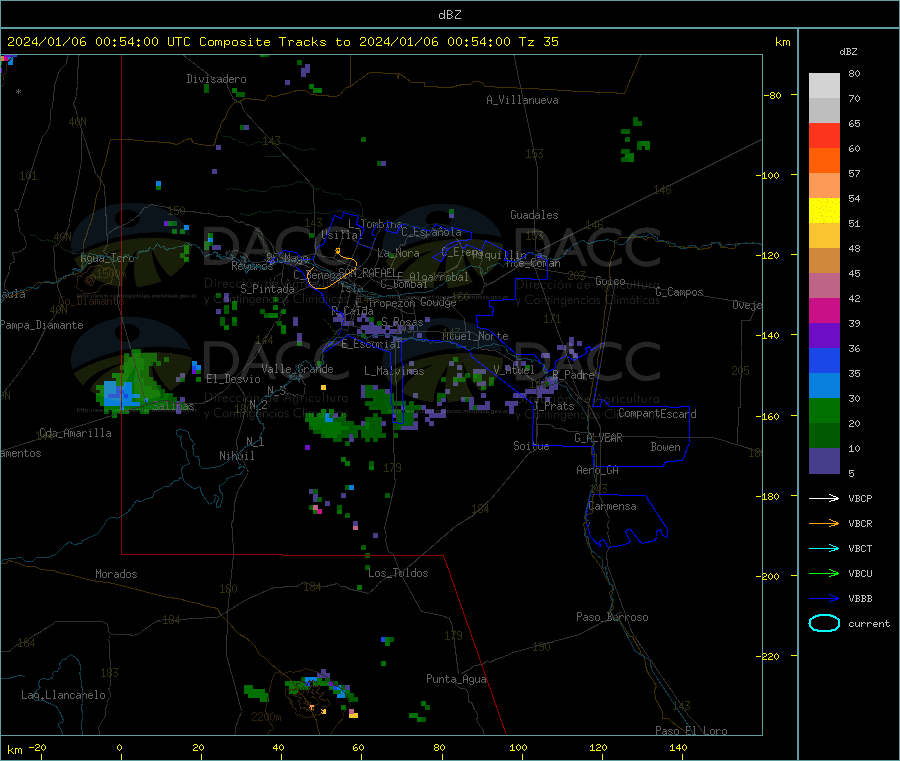
Task: Click the 'Lag.Llancanelo' map label
Action: tap(63, 695)
